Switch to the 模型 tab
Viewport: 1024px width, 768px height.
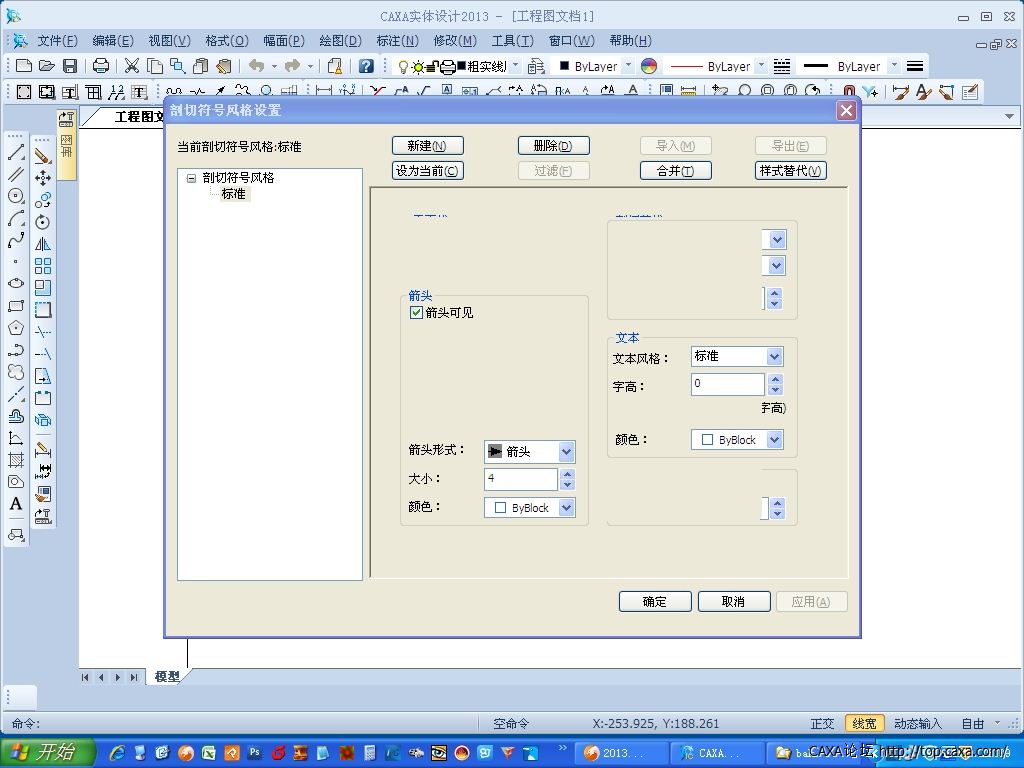pyautogui.click(x=167, y=677)
